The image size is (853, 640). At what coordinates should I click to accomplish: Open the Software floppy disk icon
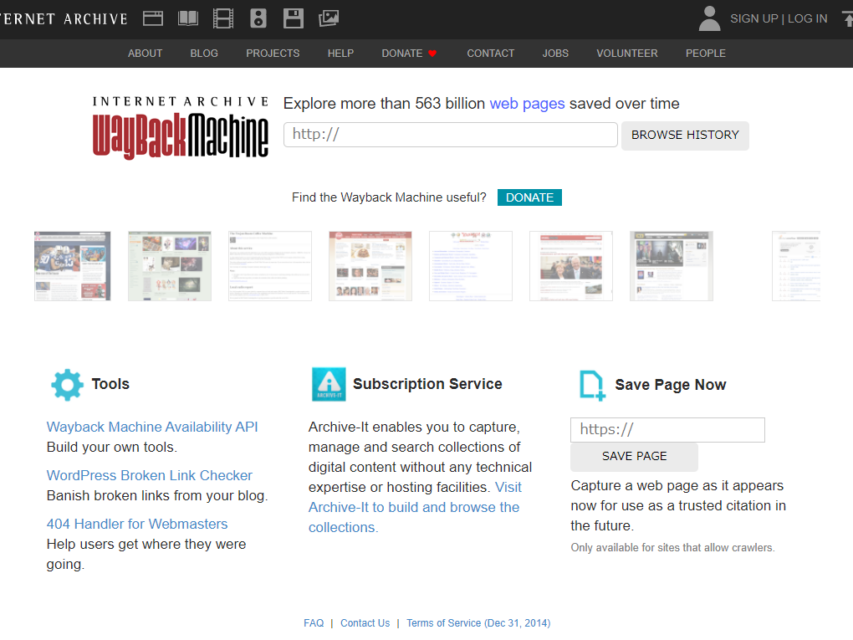(293, 19)
